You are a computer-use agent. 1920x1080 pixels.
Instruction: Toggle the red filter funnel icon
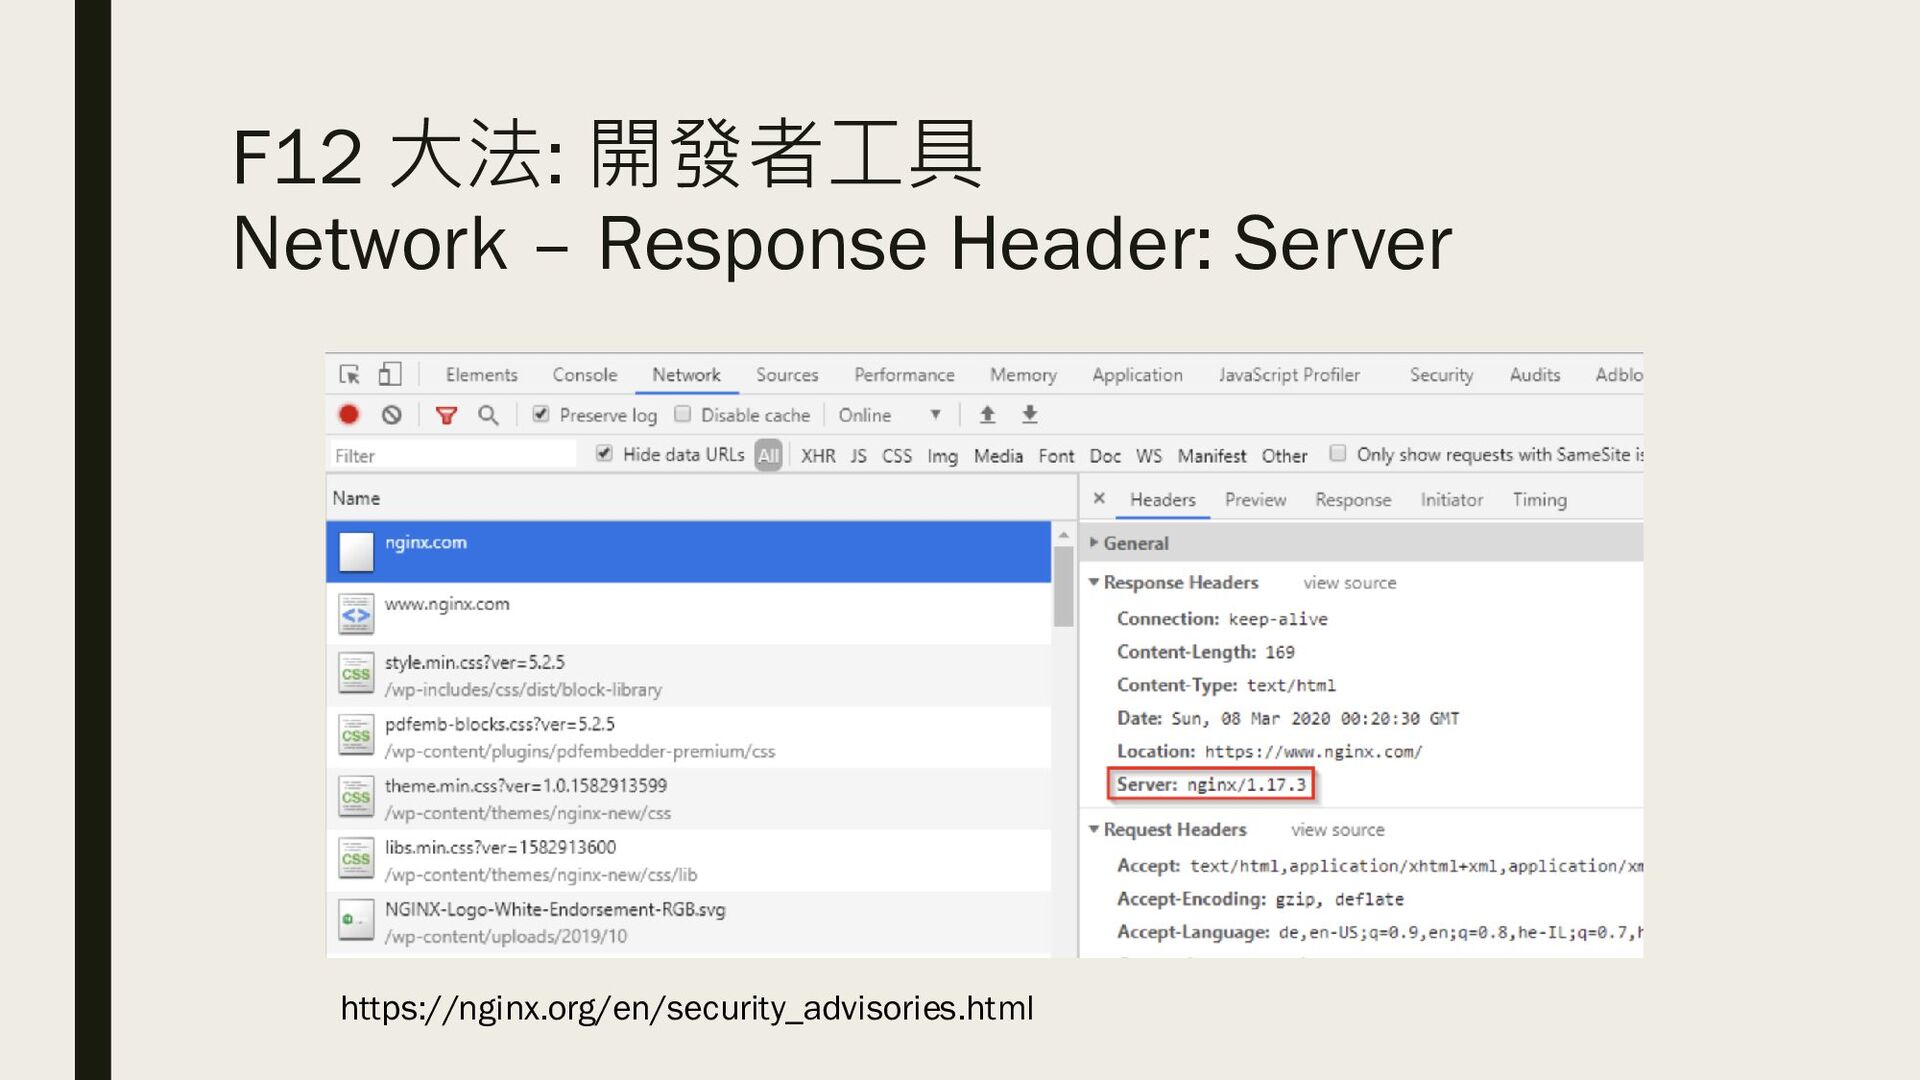[446, 415]
